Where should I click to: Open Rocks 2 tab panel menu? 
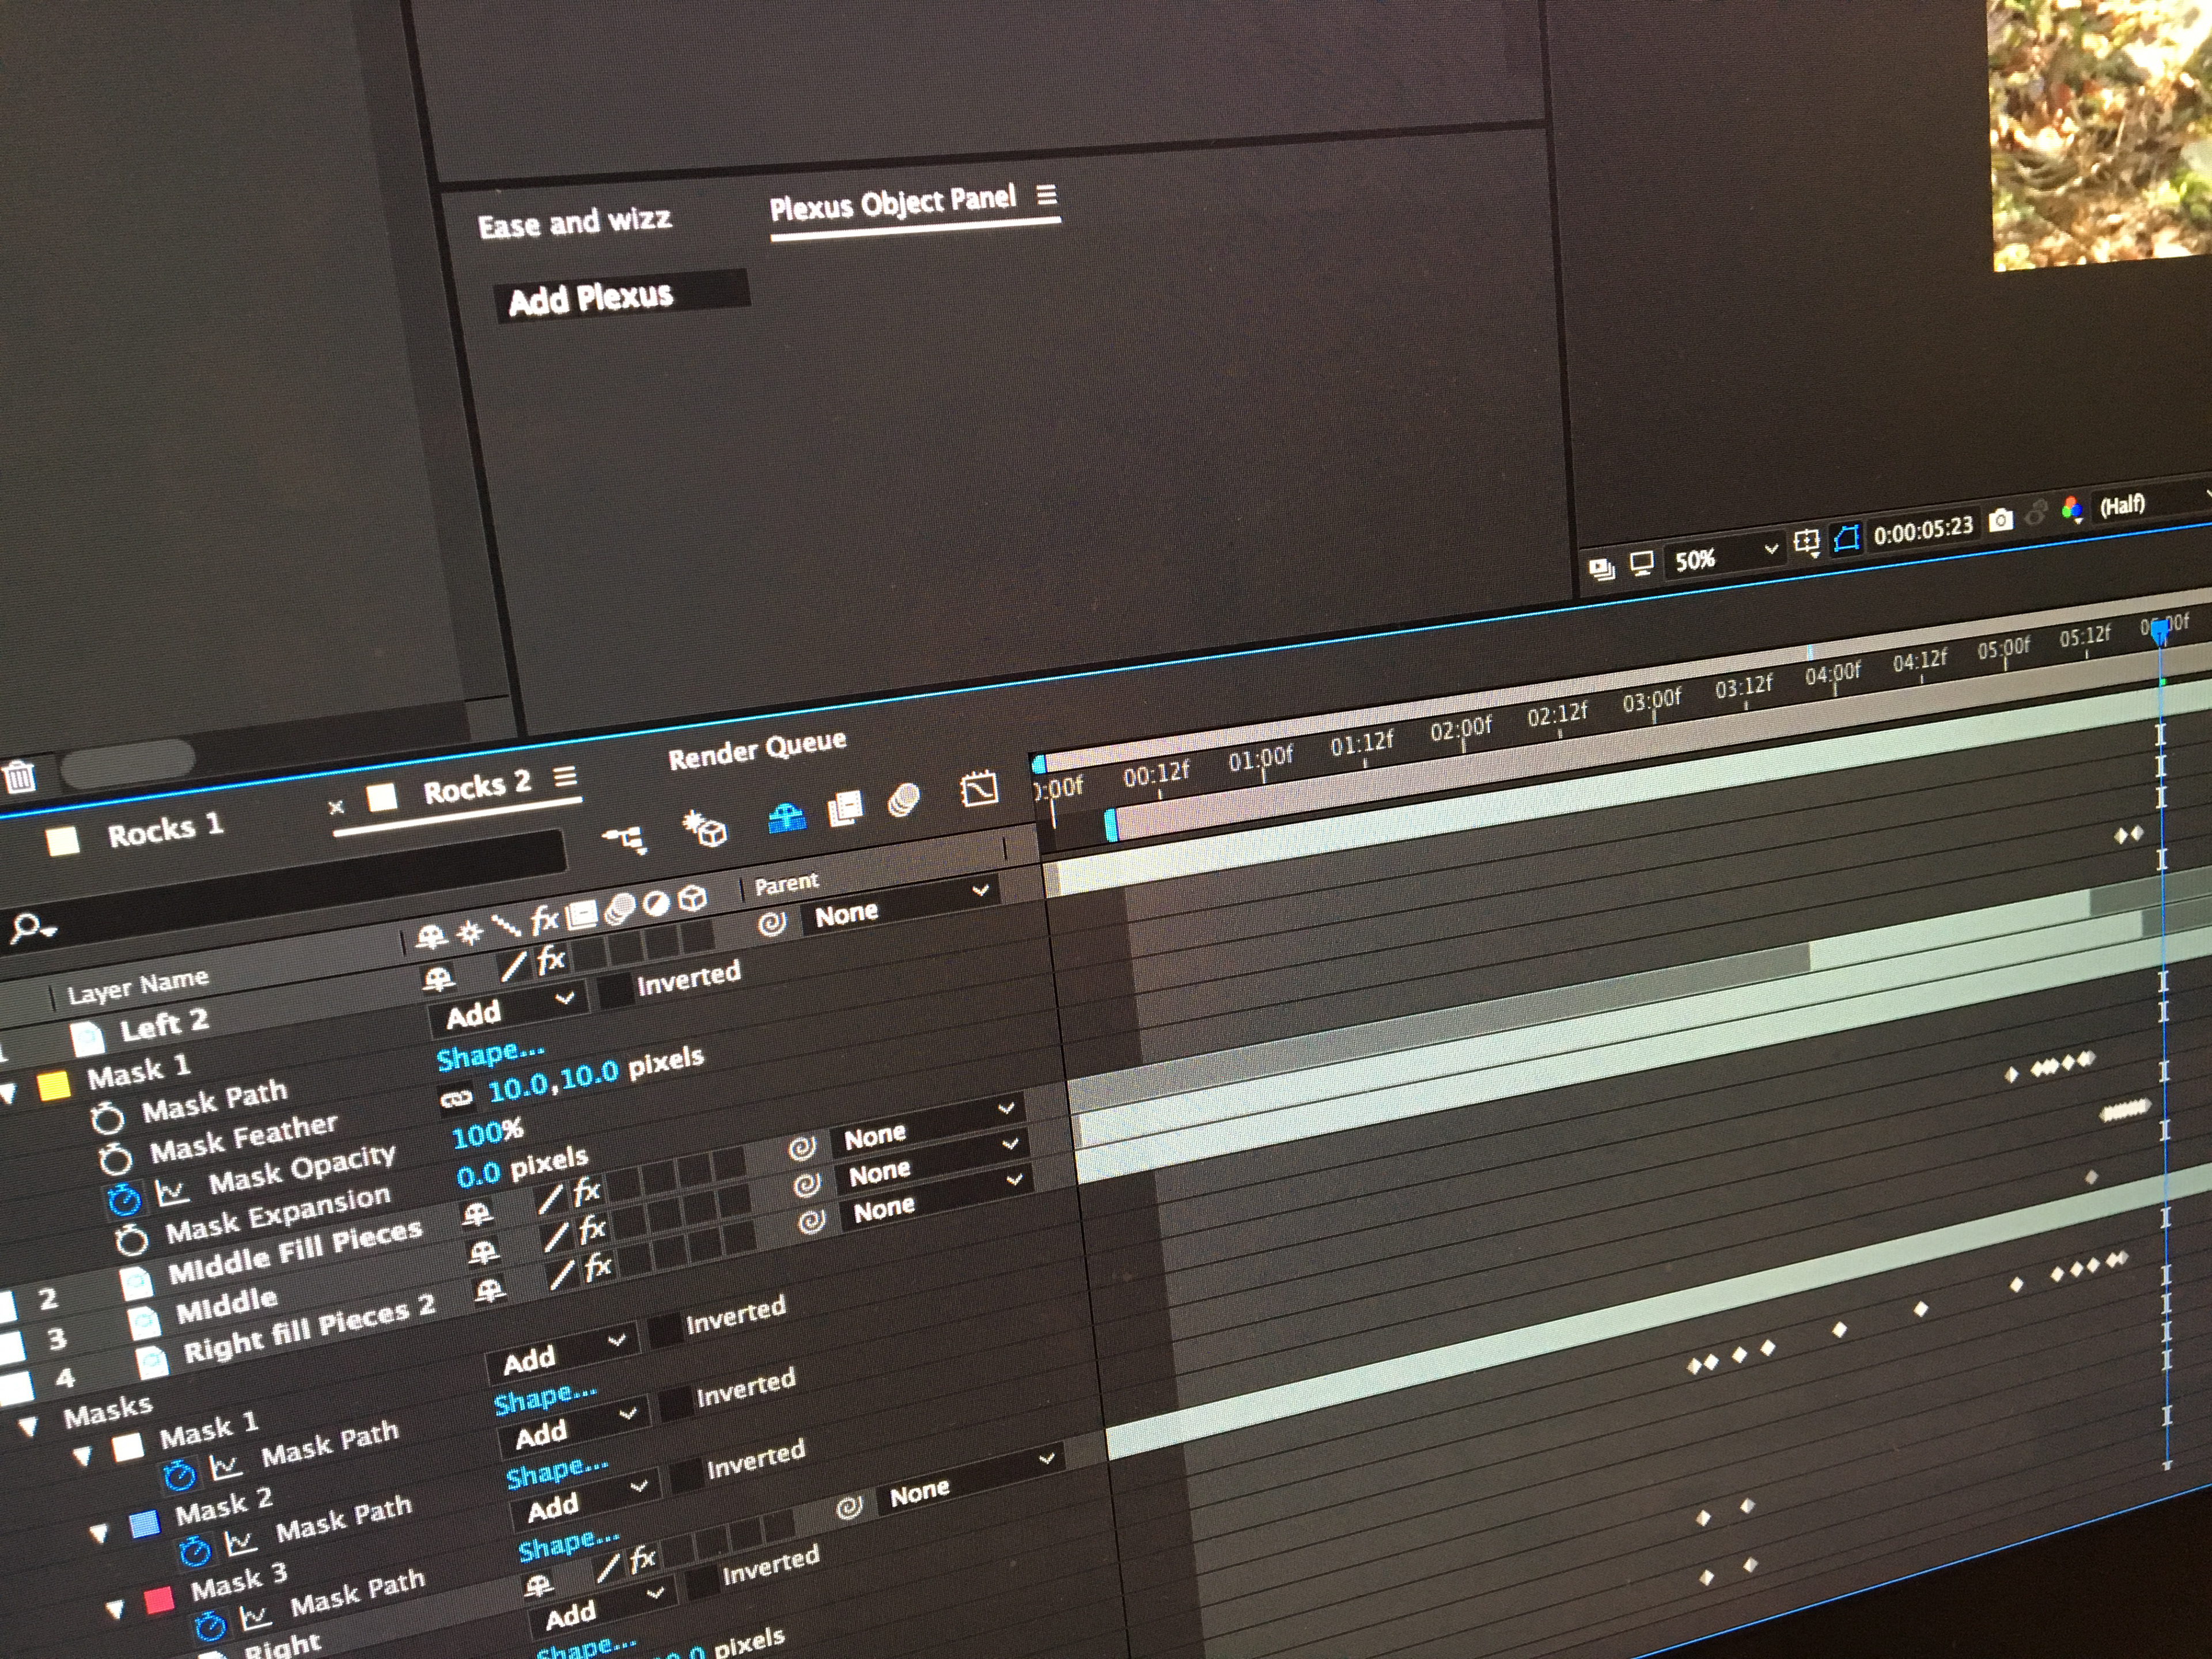pos(564,777)
